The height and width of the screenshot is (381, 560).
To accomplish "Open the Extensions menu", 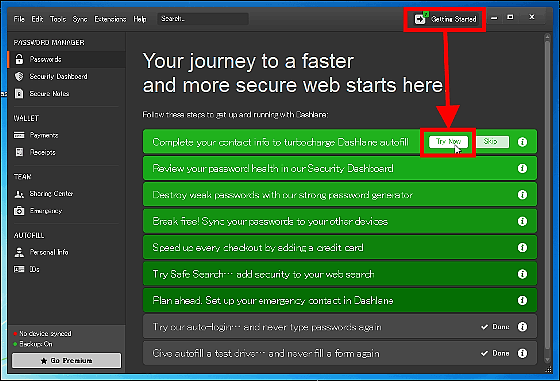I will (110, 19).
